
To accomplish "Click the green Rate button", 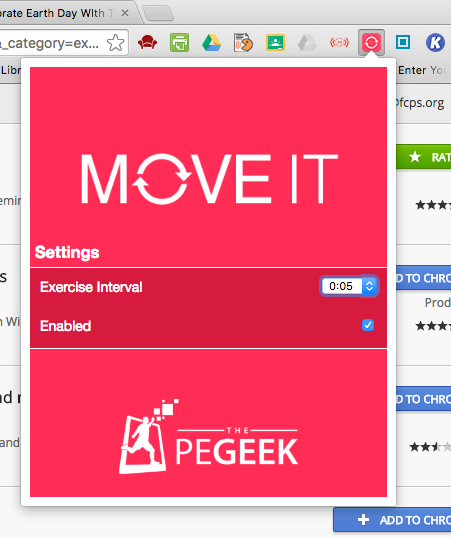I will pyautogui.click(x=424, y=157).
